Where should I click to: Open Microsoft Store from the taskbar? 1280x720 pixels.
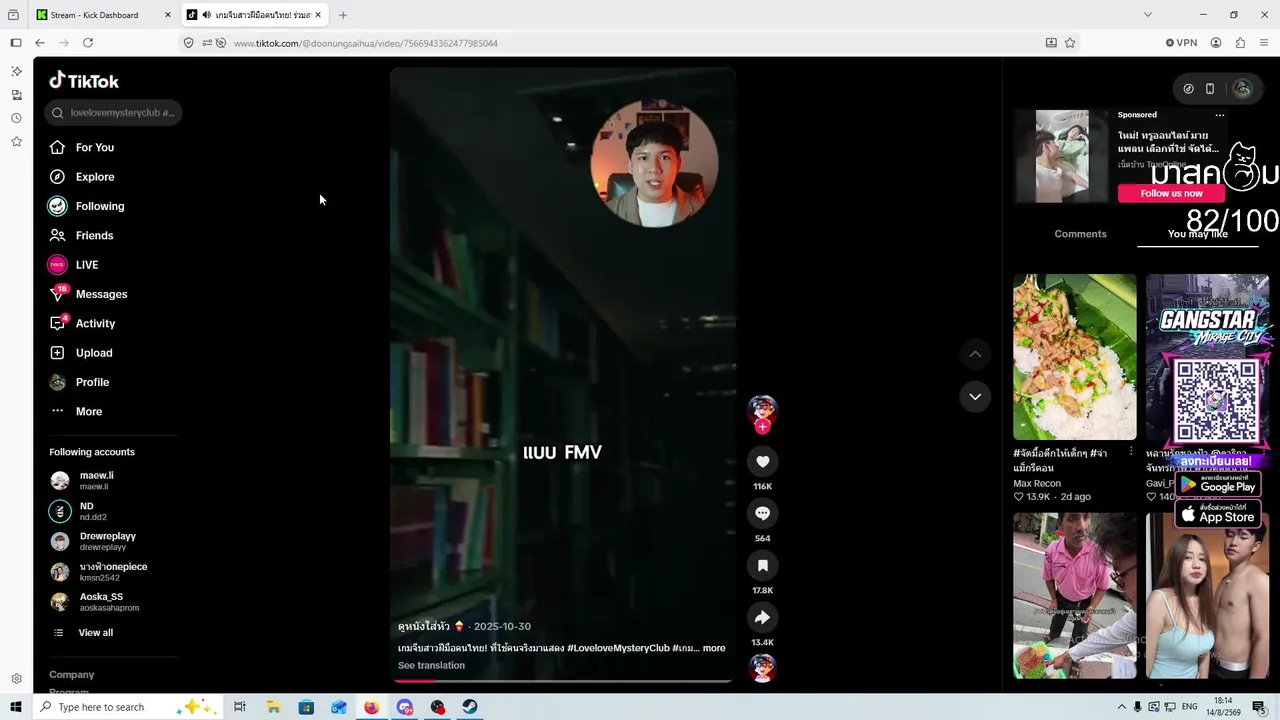coord(306,707)
